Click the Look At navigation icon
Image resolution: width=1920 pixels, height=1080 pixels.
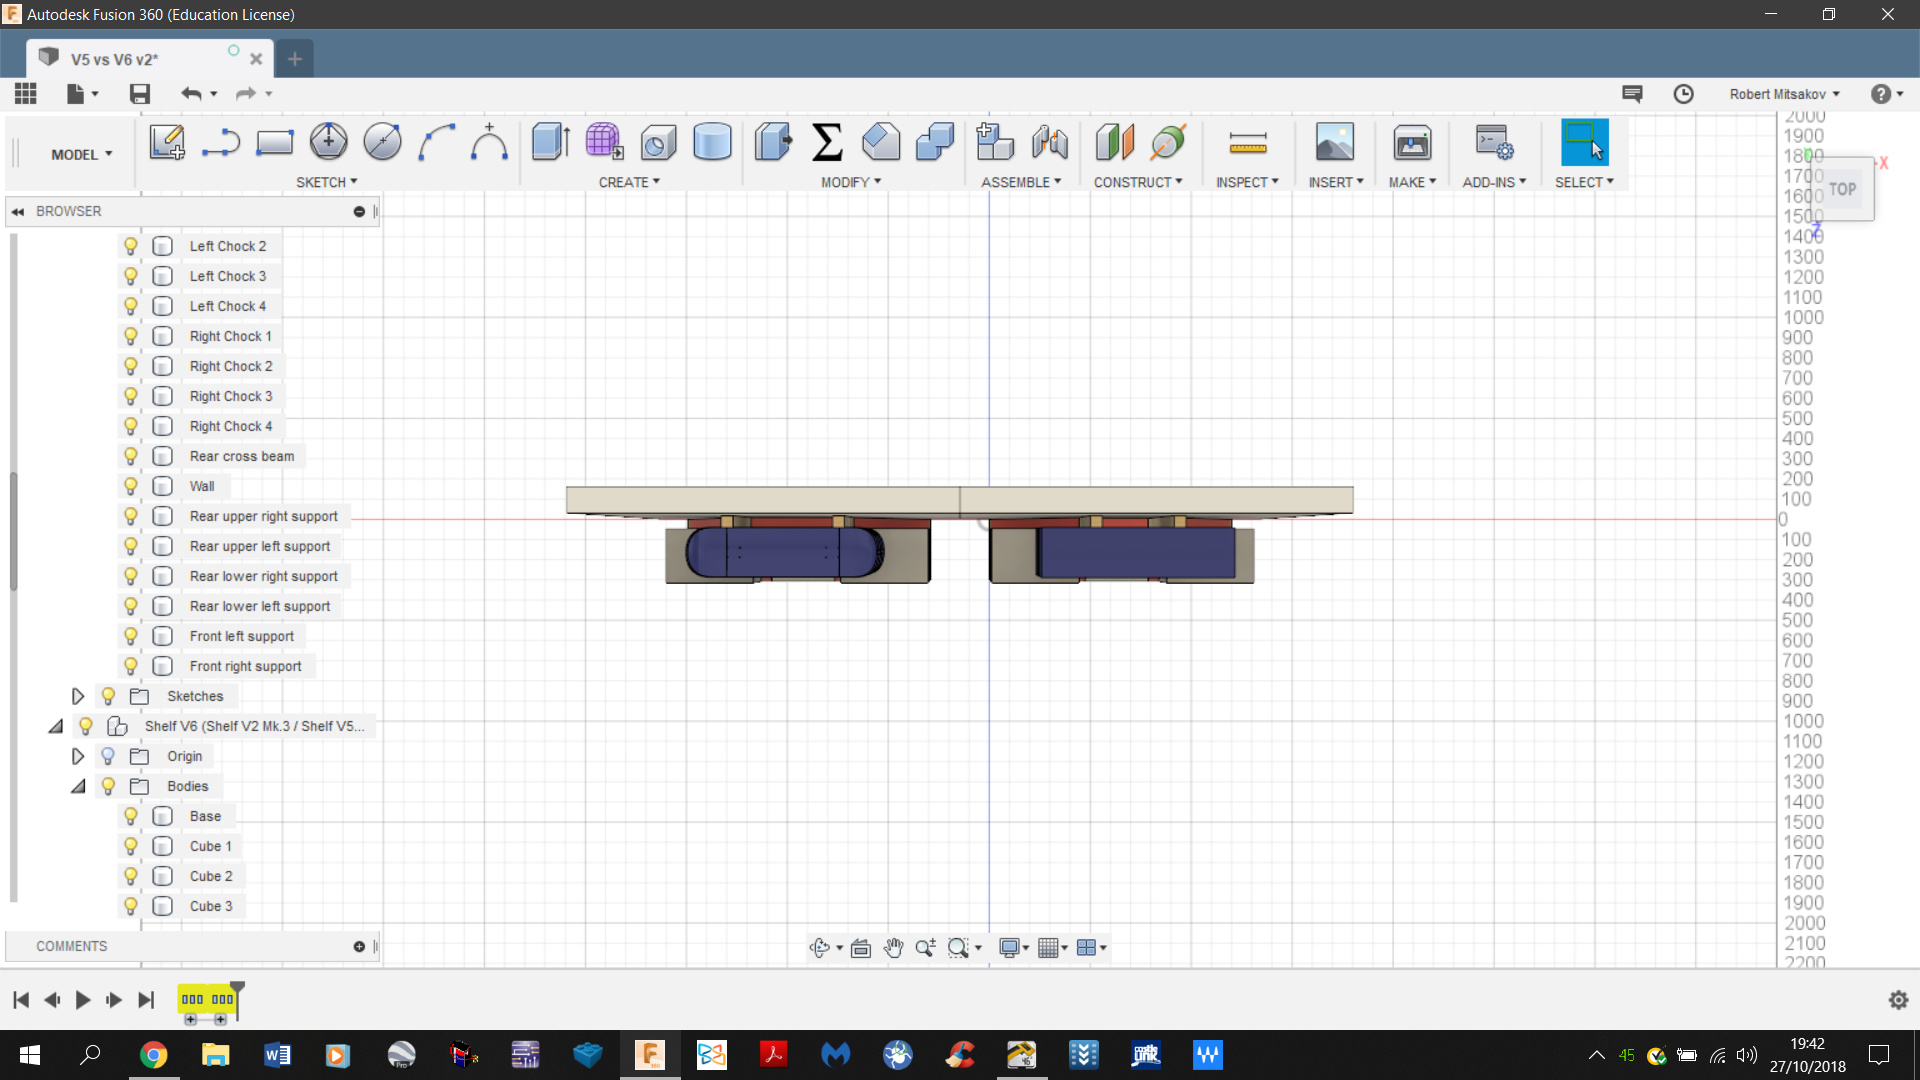pyautogui.click(x=861, y=948)
